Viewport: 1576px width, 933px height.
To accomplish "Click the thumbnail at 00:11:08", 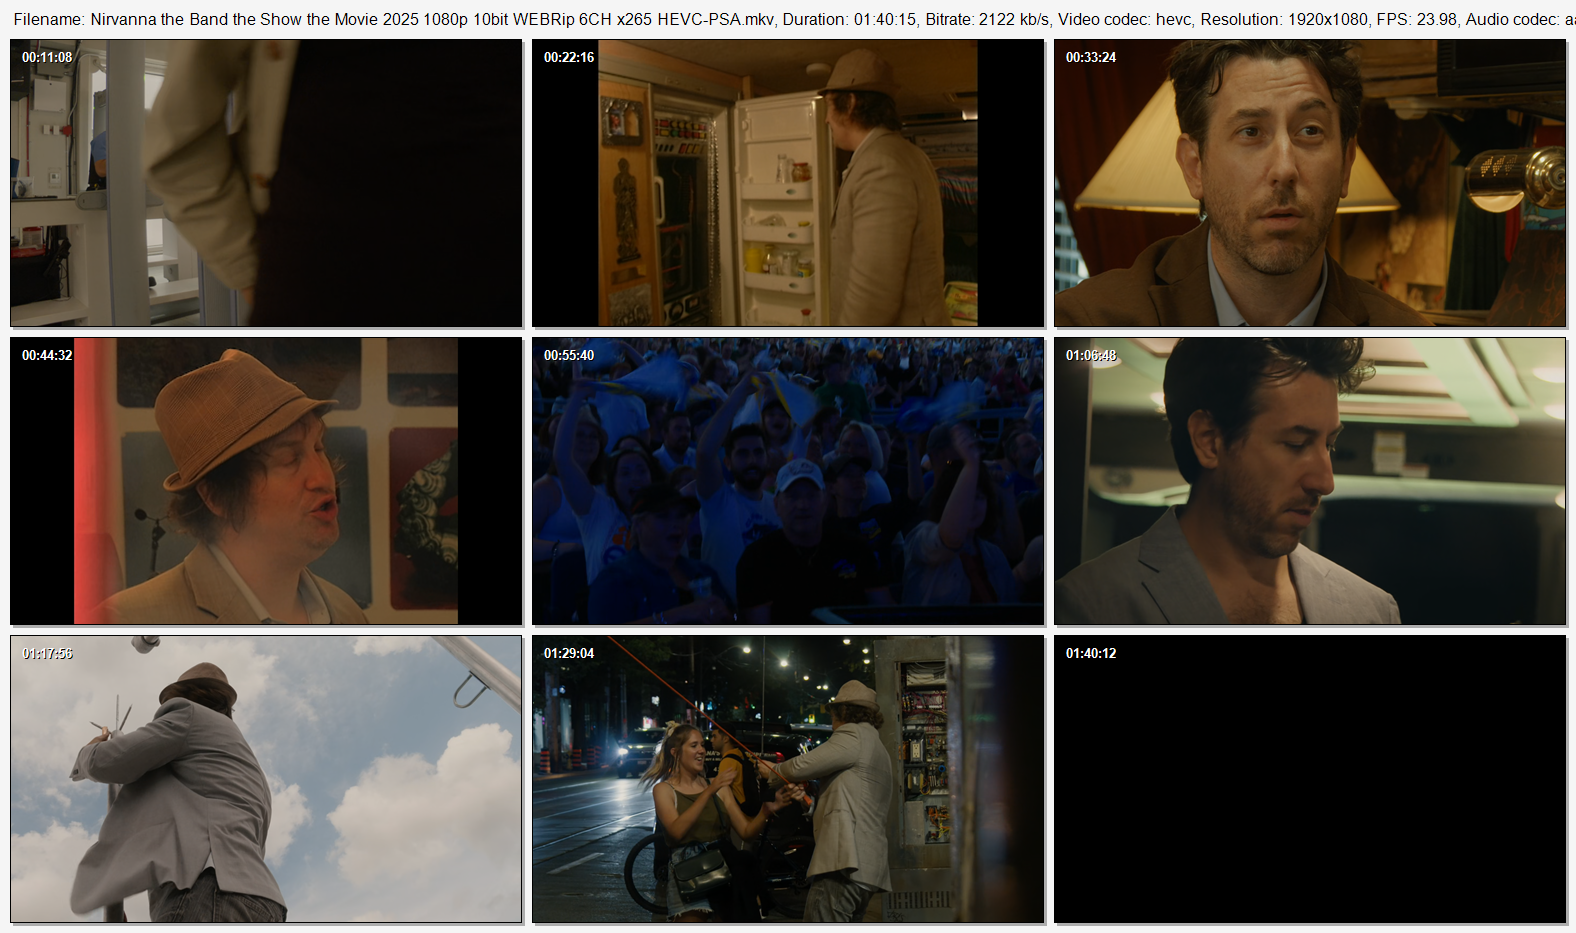I will tap(266, 183).
